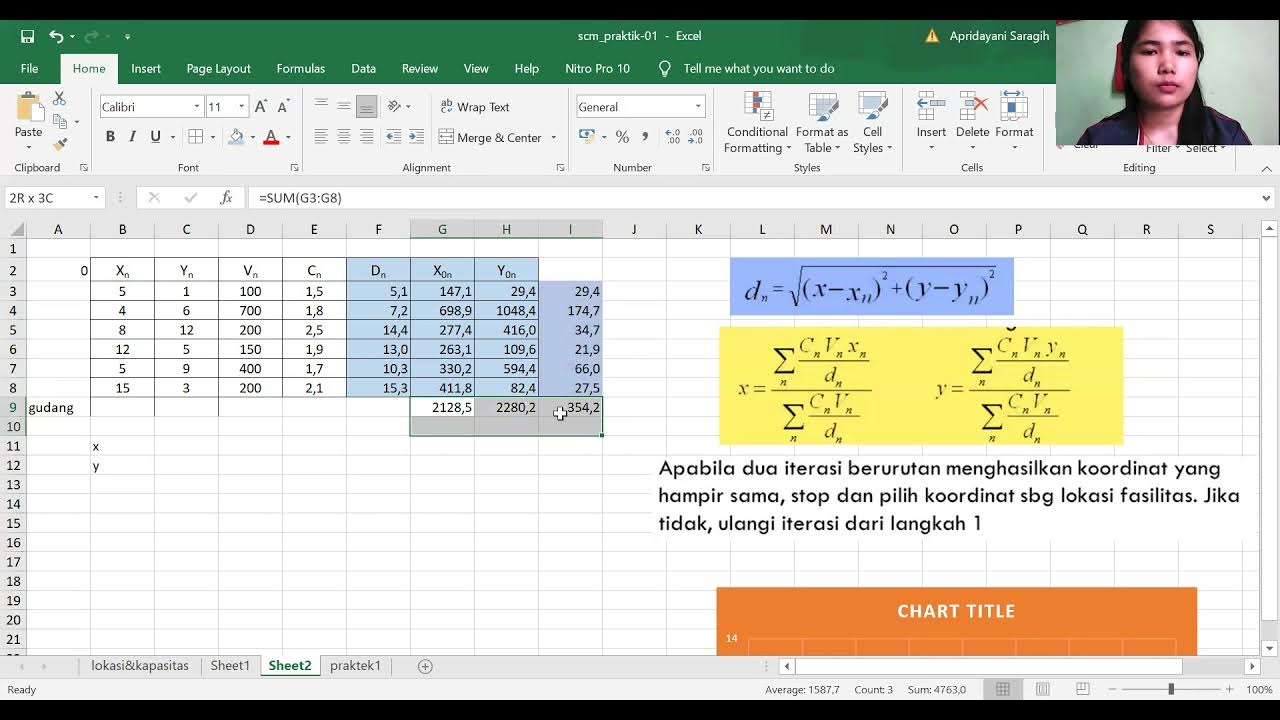This screenshot has width=1280, height=720.
Task: Add a new sheet with plus icon
Action: coord(425,666)
